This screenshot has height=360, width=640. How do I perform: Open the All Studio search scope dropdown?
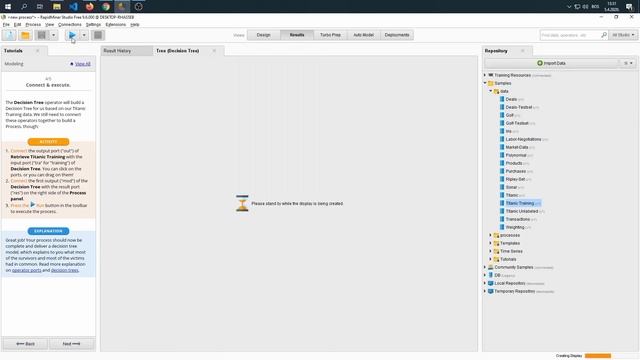pyautogui.click(x=623, y=35)
